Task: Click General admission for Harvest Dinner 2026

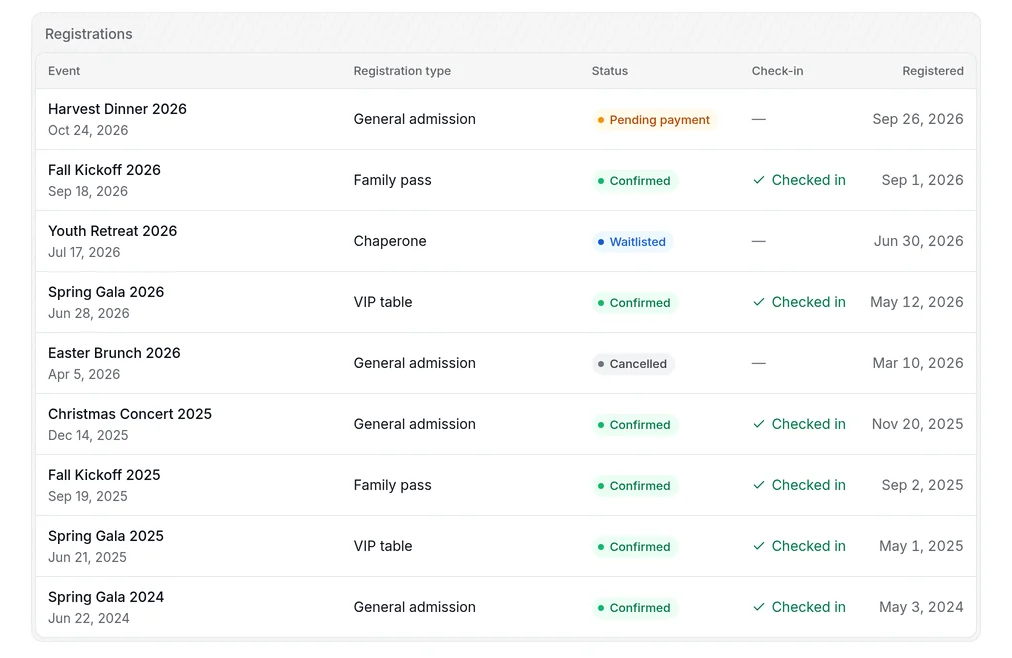Action: click(x=414, y=119)
